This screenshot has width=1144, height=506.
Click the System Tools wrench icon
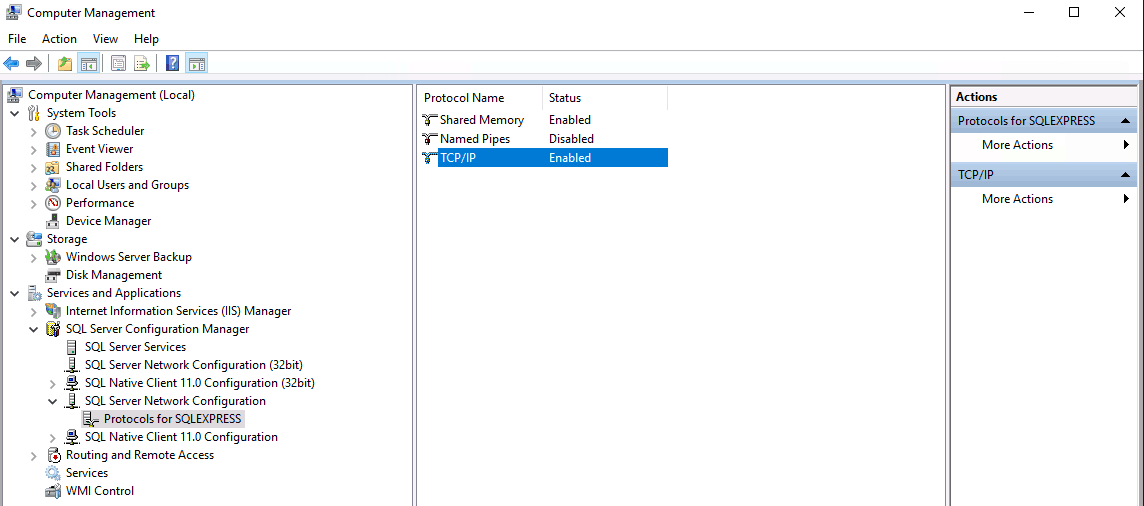click(x=34, y=113)
